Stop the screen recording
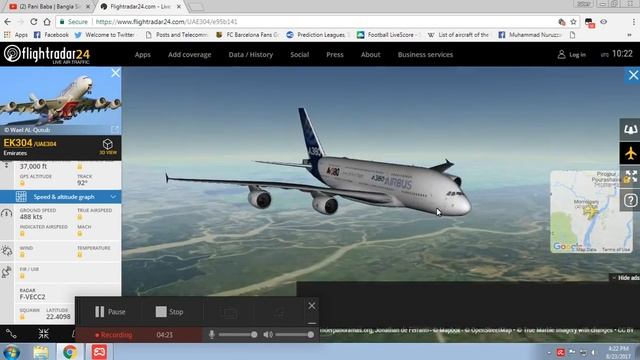 pyautogui.click(x=169, y=312)
